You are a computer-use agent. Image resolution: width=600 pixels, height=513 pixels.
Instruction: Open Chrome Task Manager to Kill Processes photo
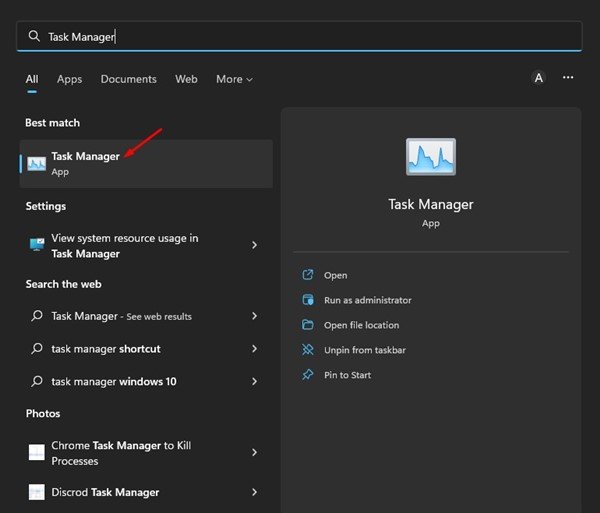[146, 453]
